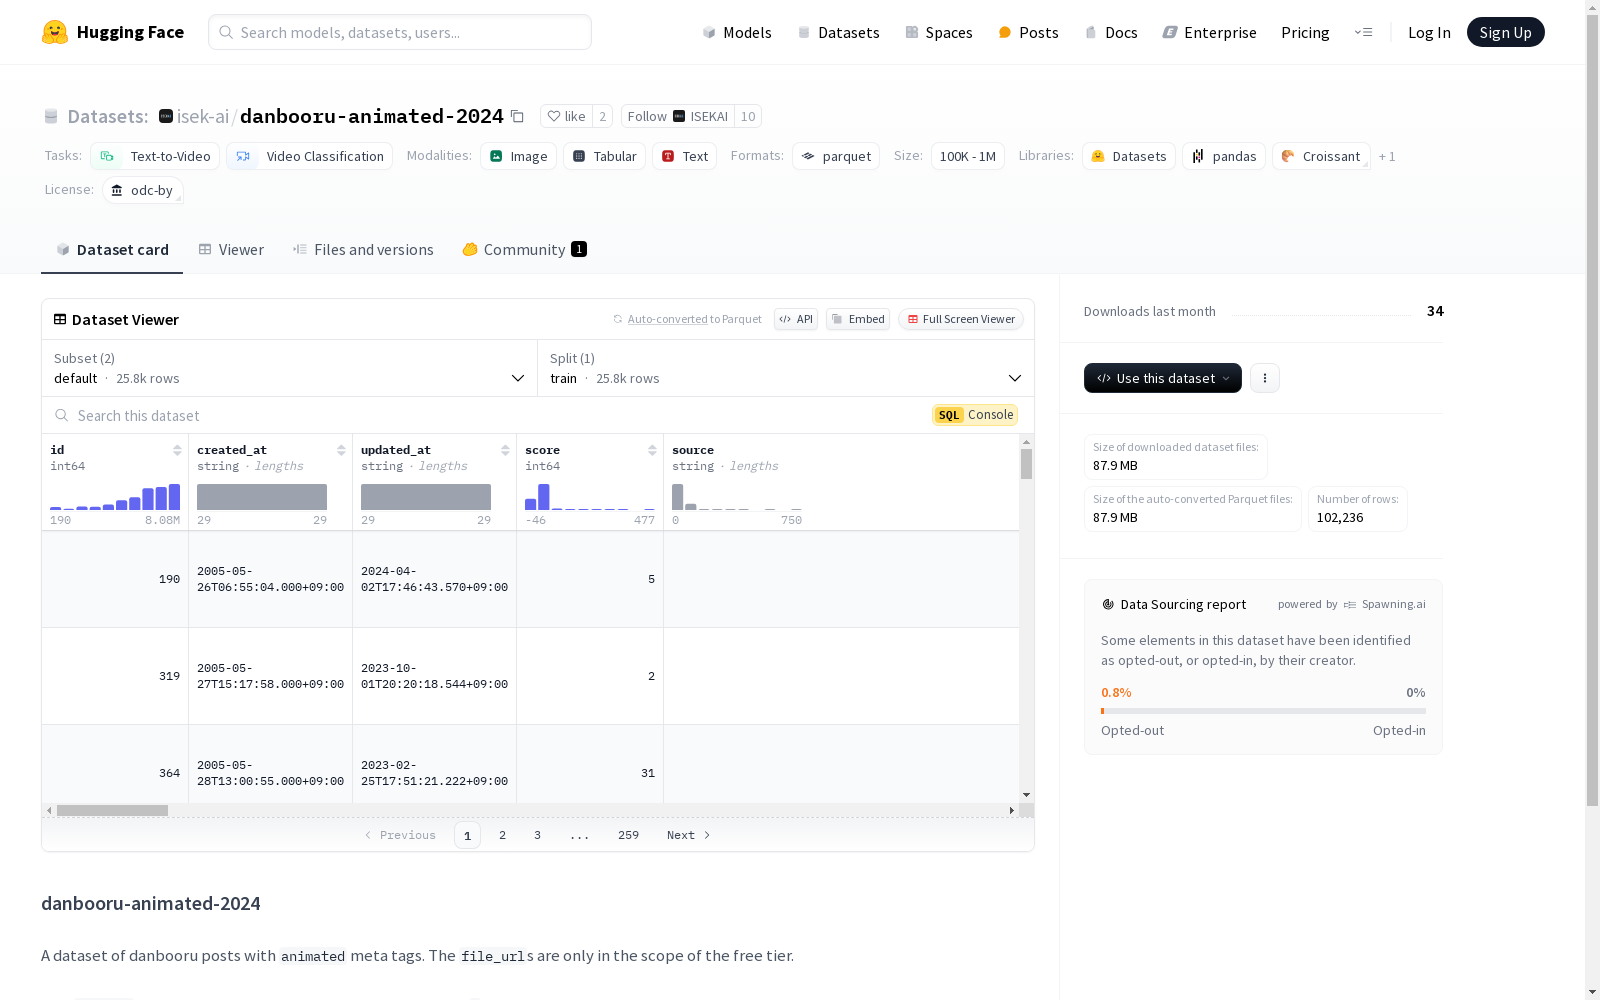Filter by Tabular modality tag

pyautogui.click(x=604, y=156)
